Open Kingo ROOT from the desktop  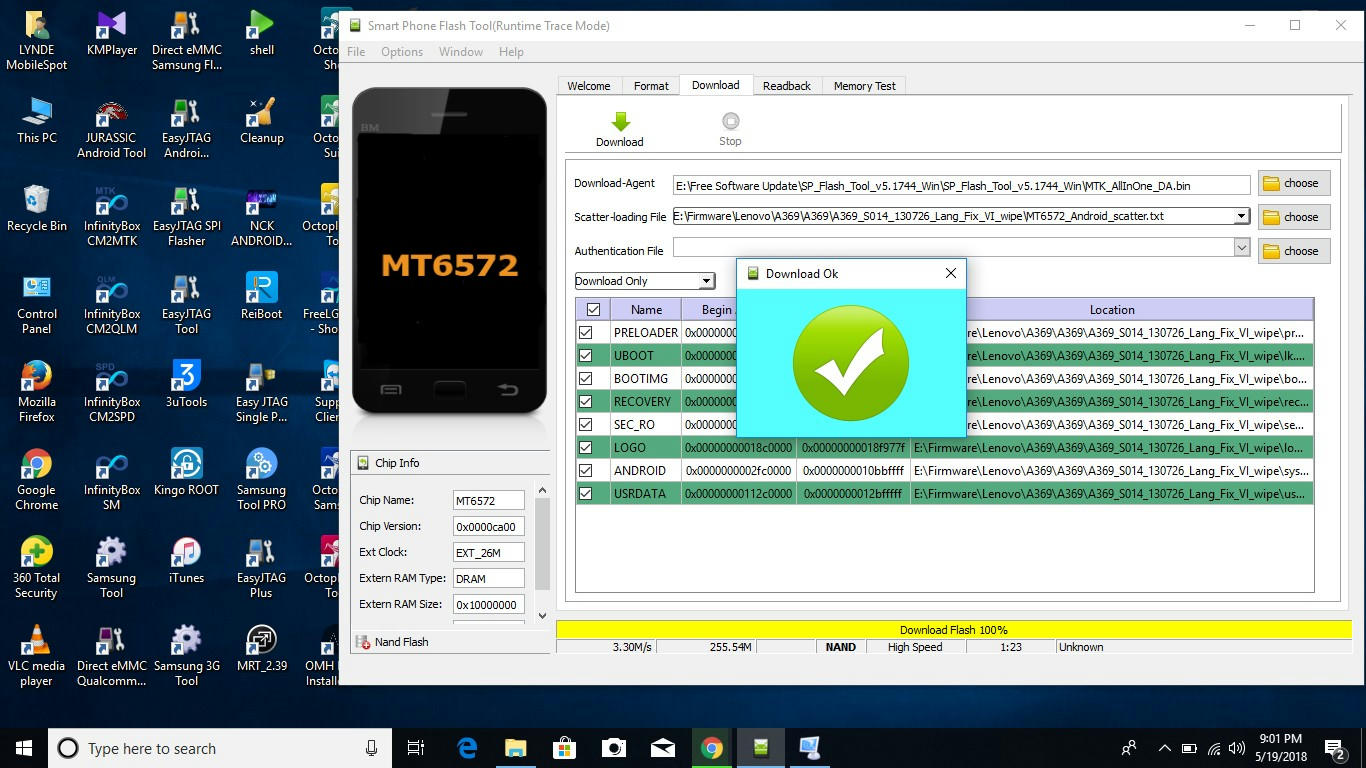(x=186, y=466)
